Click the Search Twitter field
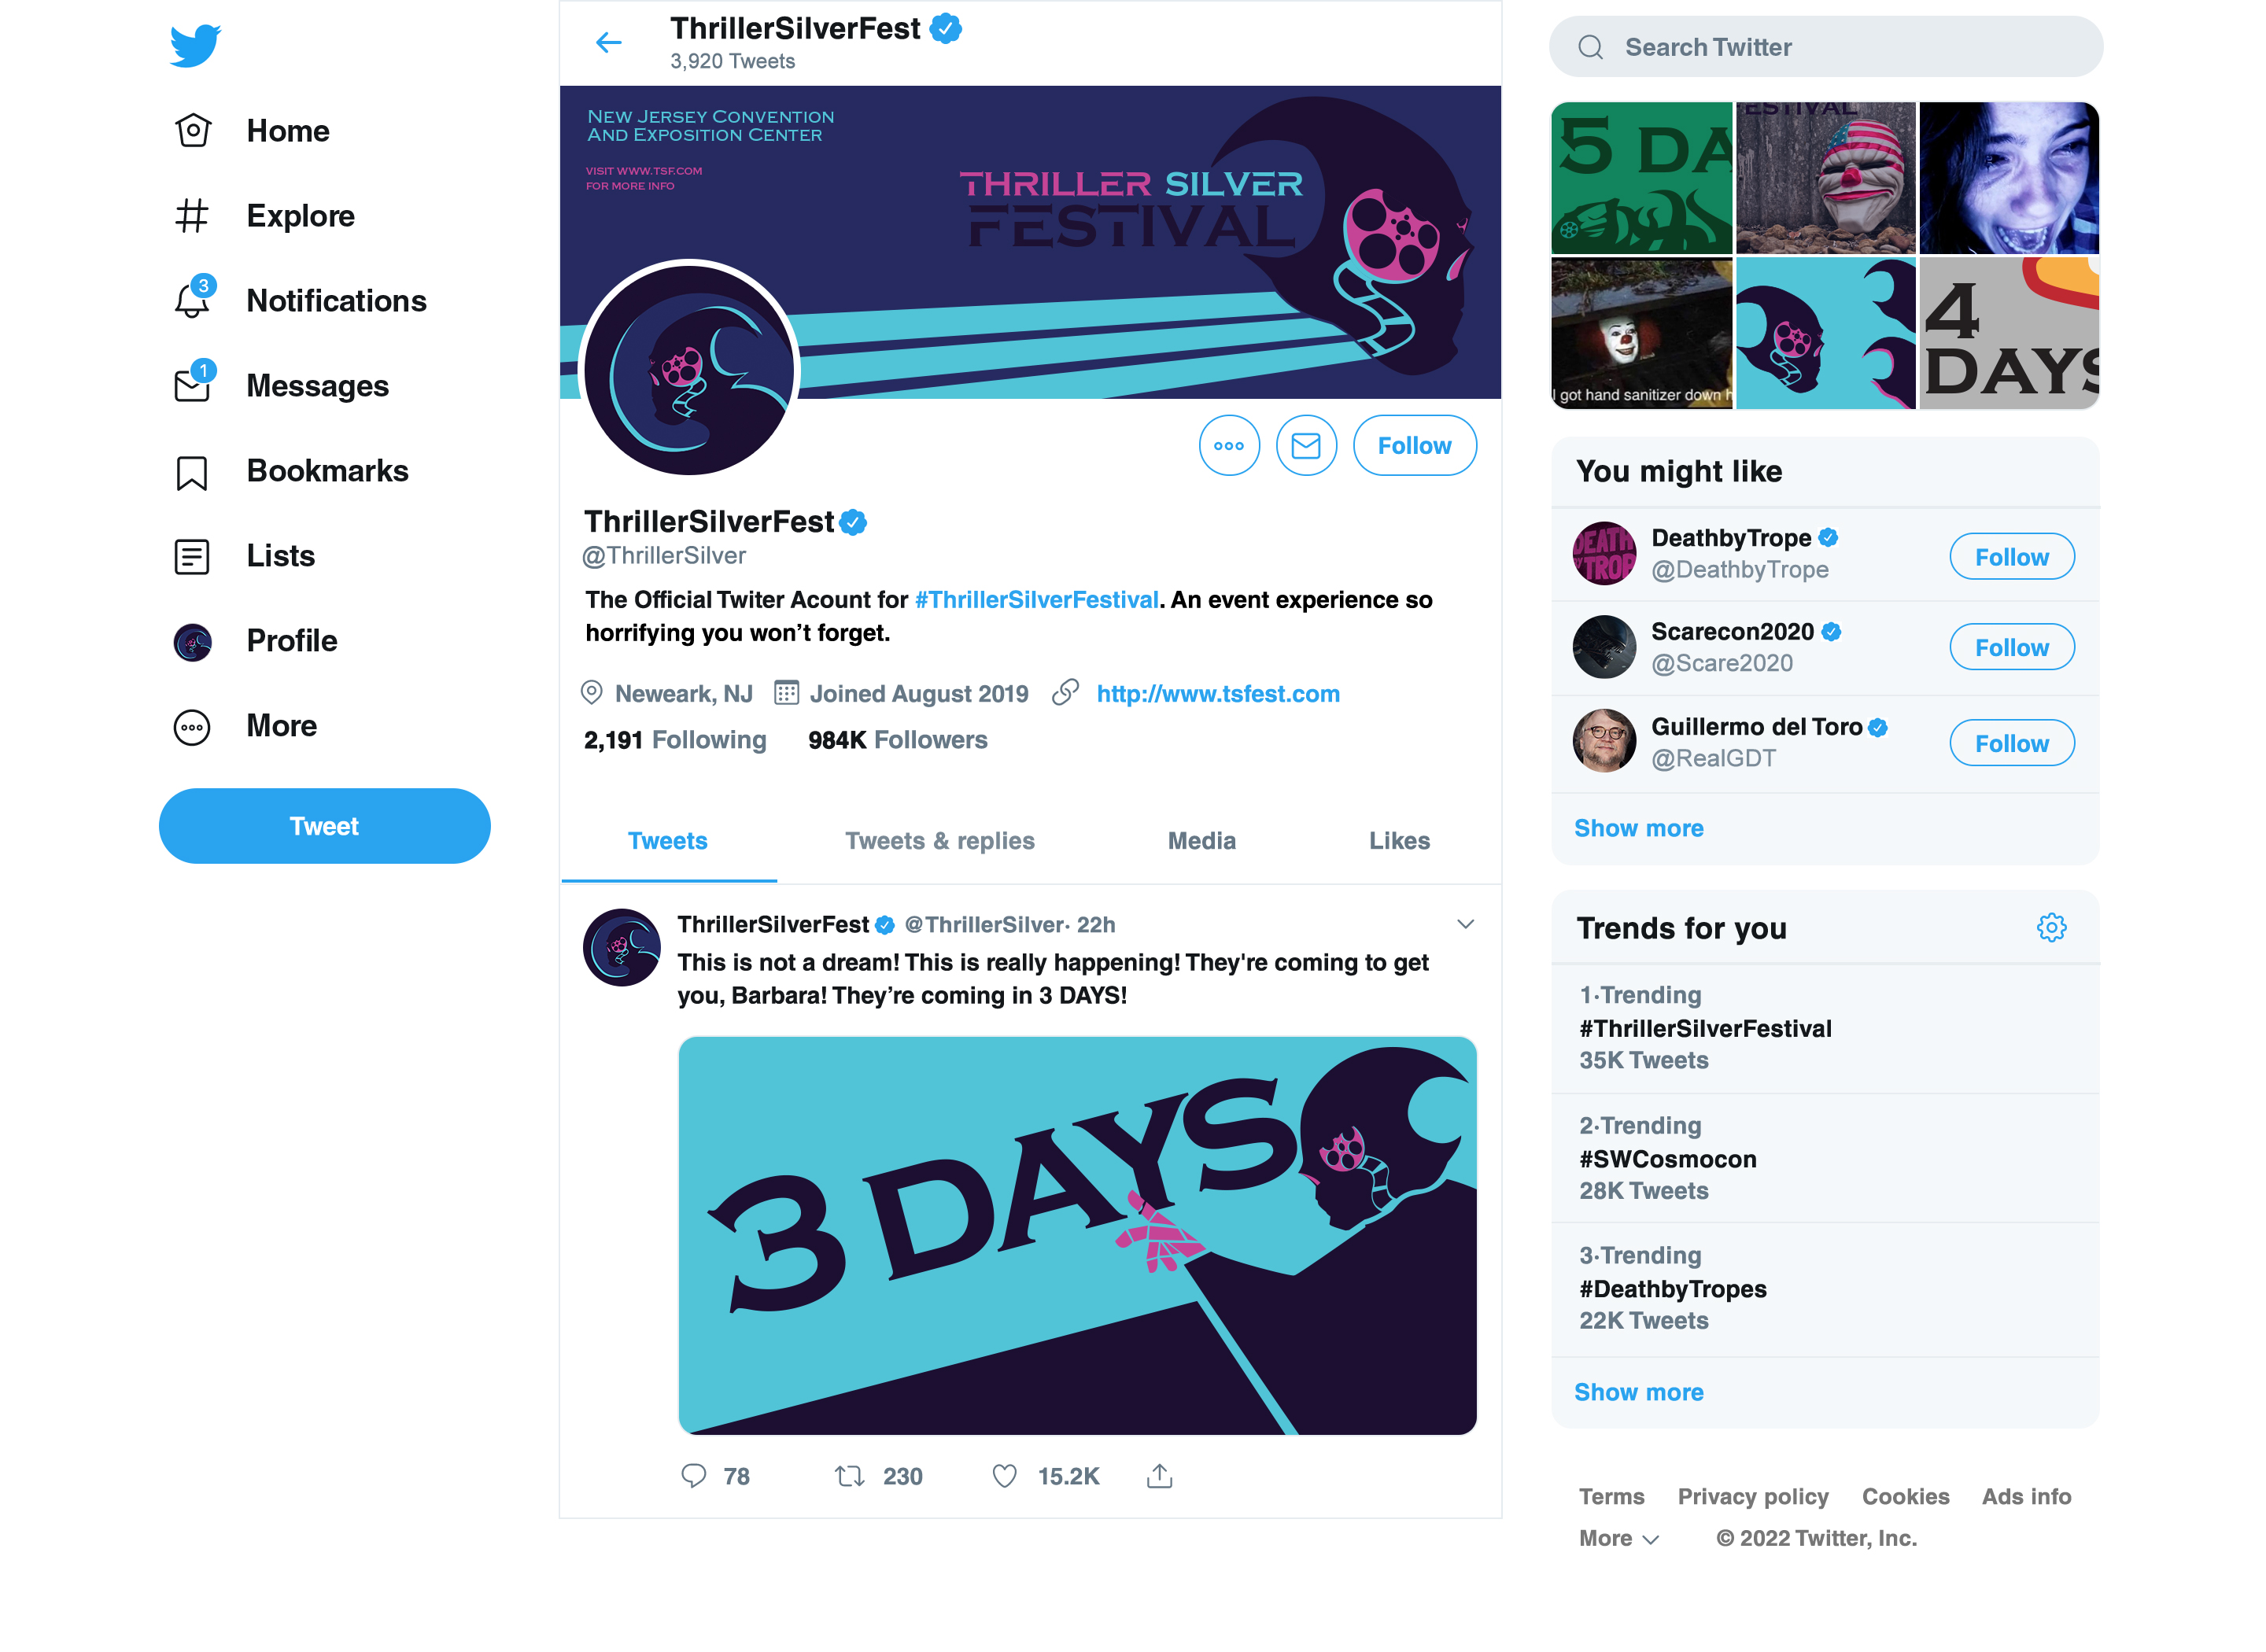Image resolution: width=2266 pixels, height=1652 pixels. [1825, 47]
